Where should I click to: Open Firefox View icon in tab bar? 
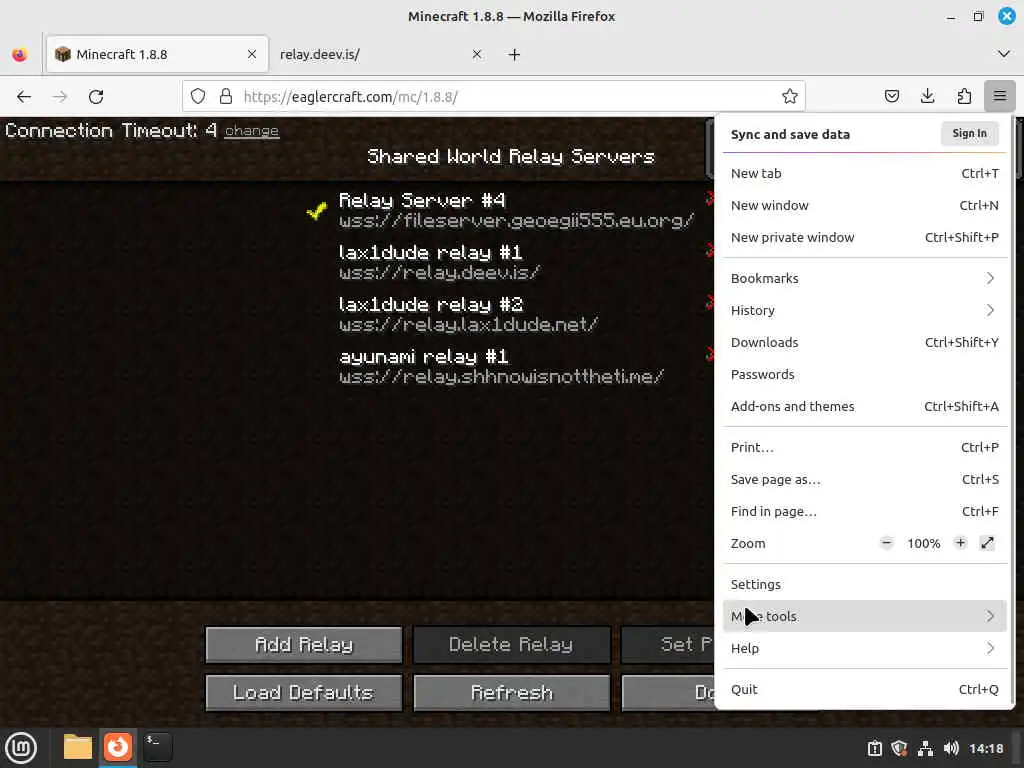tap(20, 54)
